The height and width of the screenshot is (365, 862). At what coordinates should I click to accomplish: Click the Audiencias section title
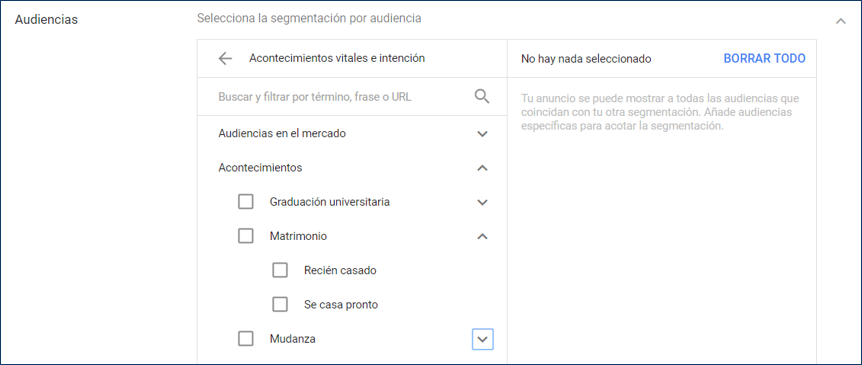[46, 20]
